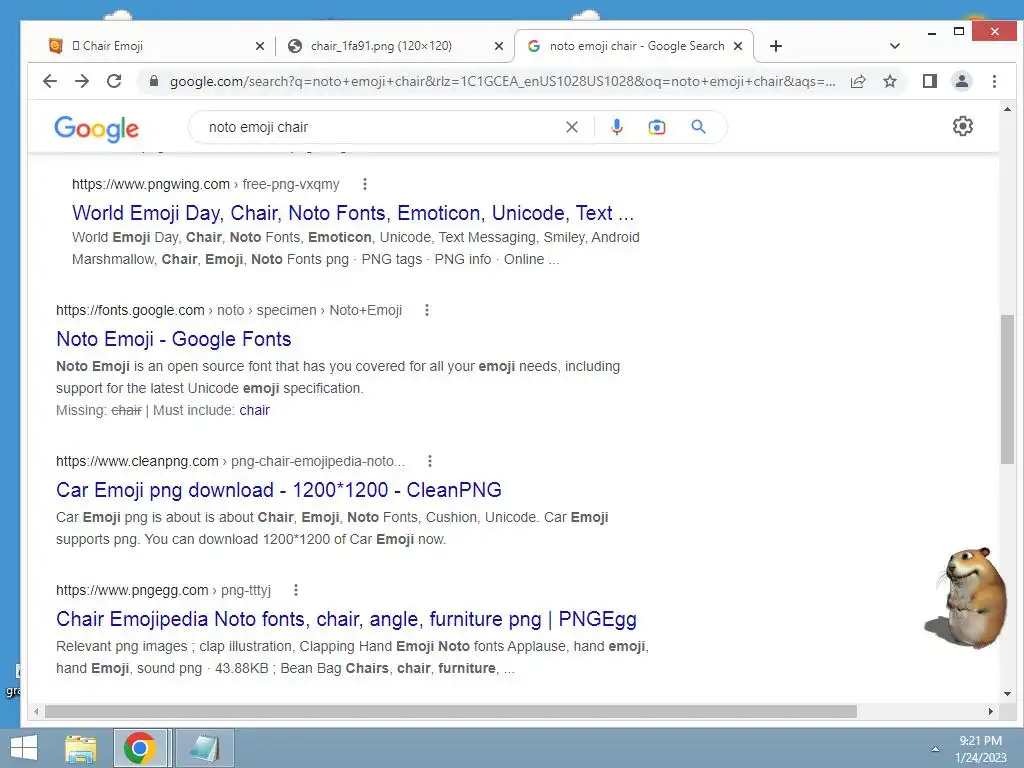Click the pngegg.com URL breadcrumb
This screenshot has width=1024, height=768.
pyautogui.click(x=163, y=590)
